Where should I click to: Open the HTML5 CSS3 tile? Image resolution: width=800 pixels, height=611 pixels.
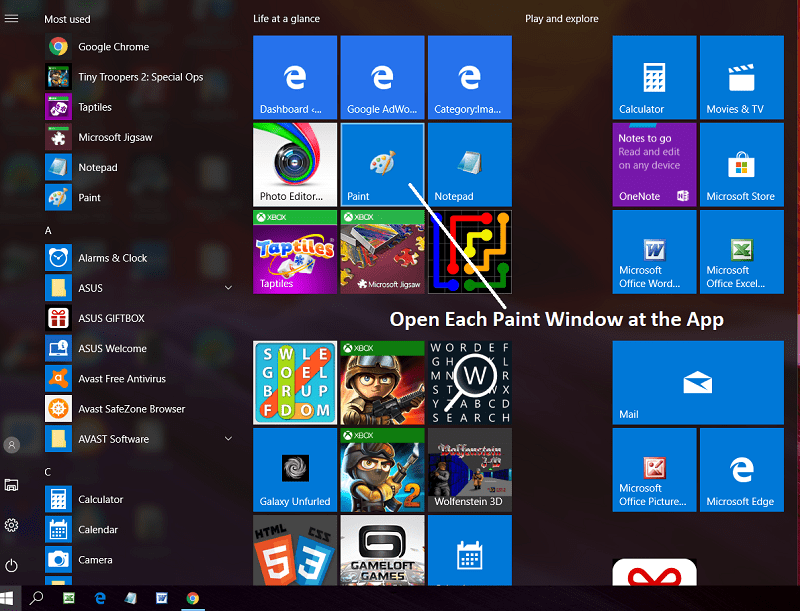[x=295, y=550]
